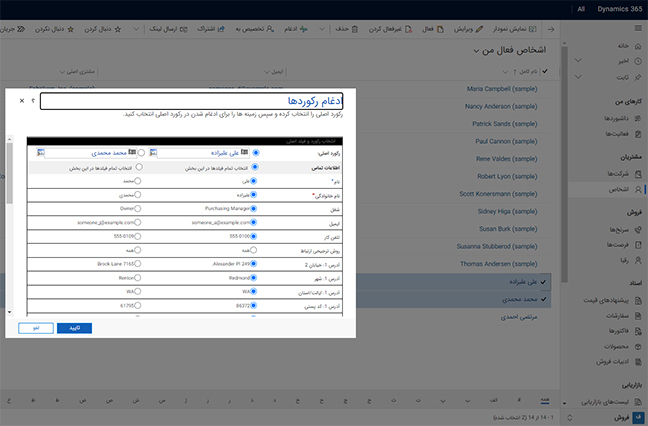Select someone_j@example.com email radio button
Viewport: 648px width, 426px height.
coord(139,223)
